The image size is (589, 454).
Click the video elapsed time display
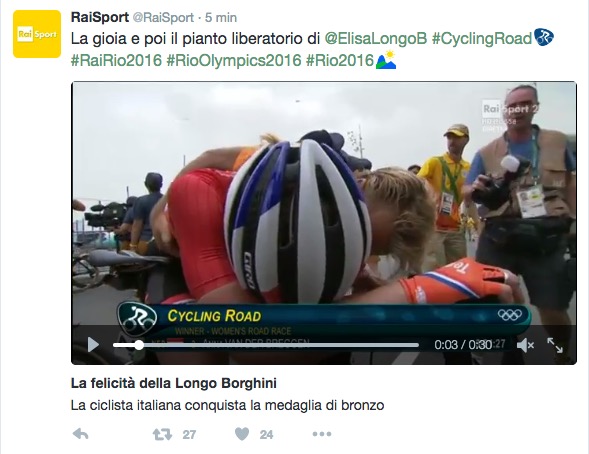point(446,345)
